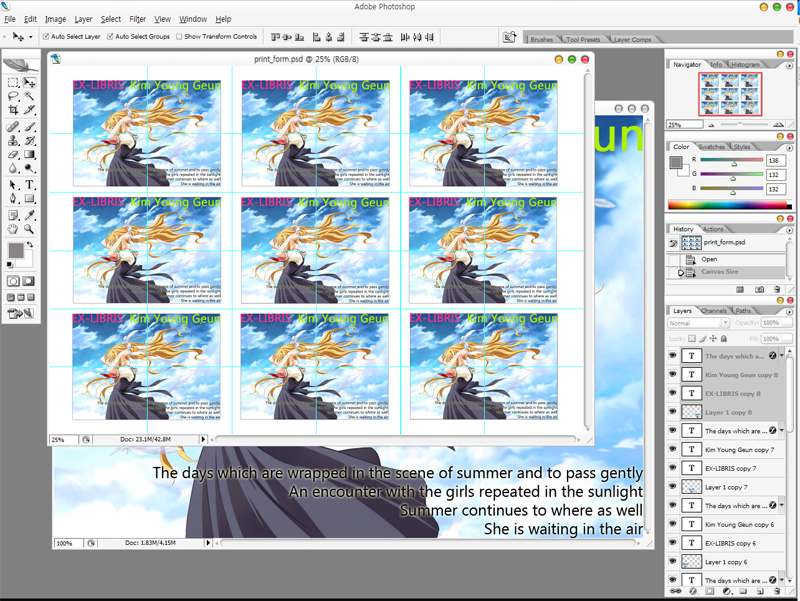Select the Brush tool

[x=29, y=127]
